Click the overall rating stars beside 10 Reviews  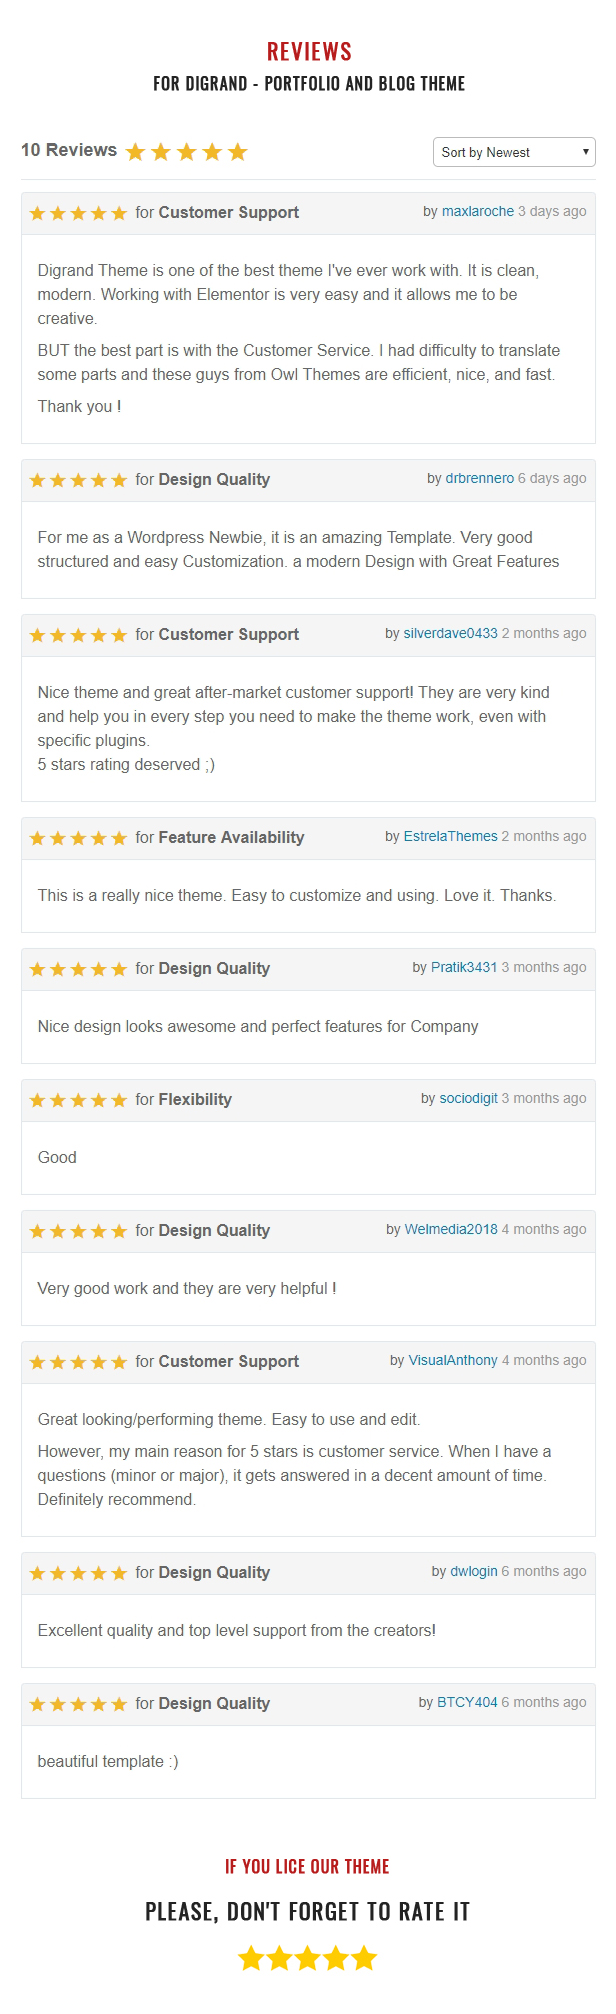(187, 152)
